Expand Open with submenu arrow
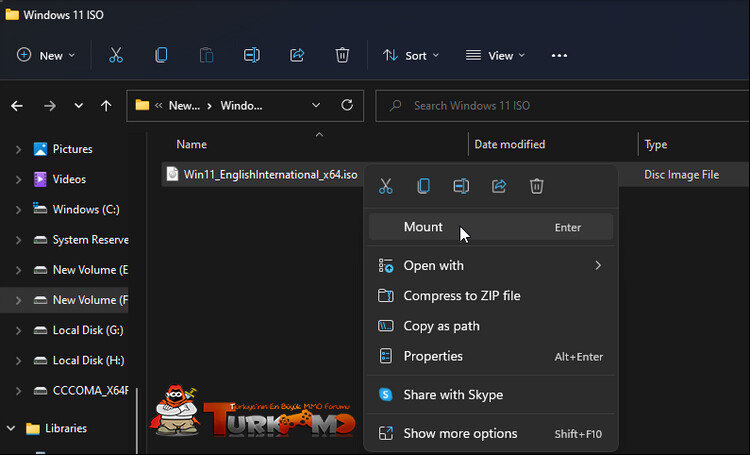 [x=598, y=266]
